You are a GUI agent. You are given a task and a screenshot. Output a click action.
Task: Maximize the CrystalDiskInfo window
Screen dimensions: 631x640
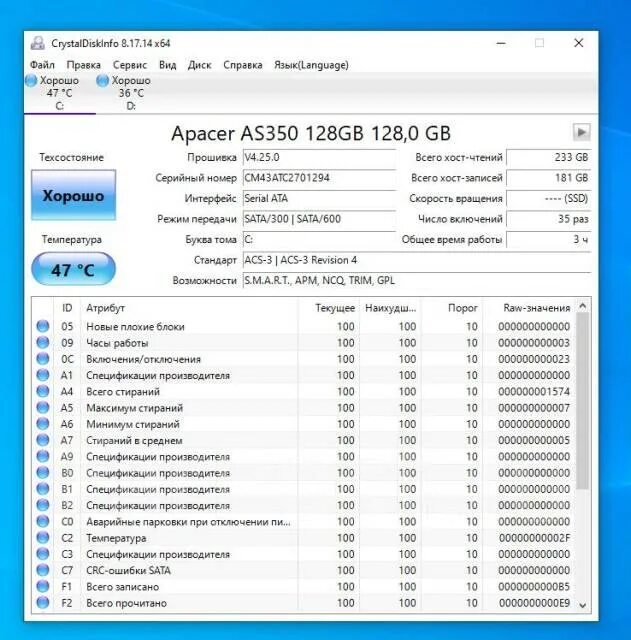tap(539, 43)
